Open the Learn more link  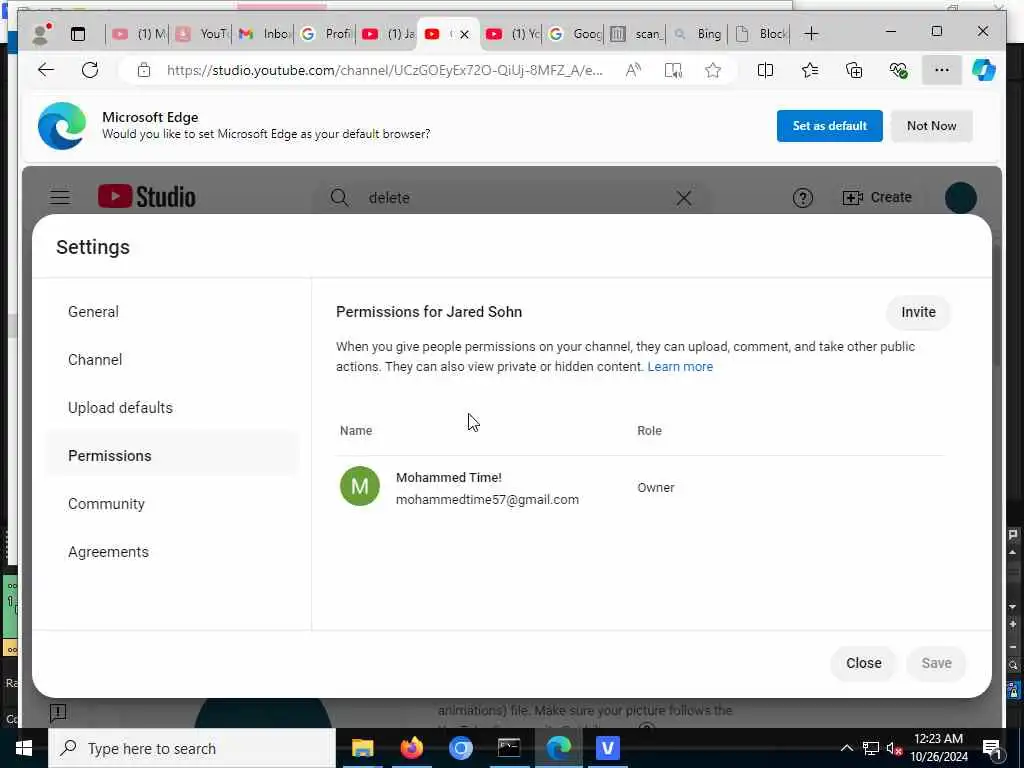point(680,366)
